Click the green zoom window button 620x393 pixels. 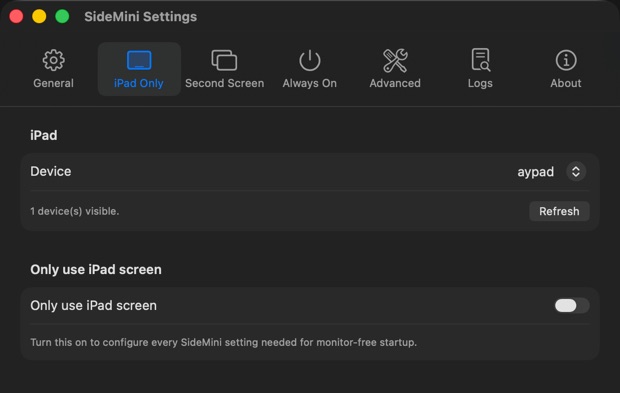point(62,17)
